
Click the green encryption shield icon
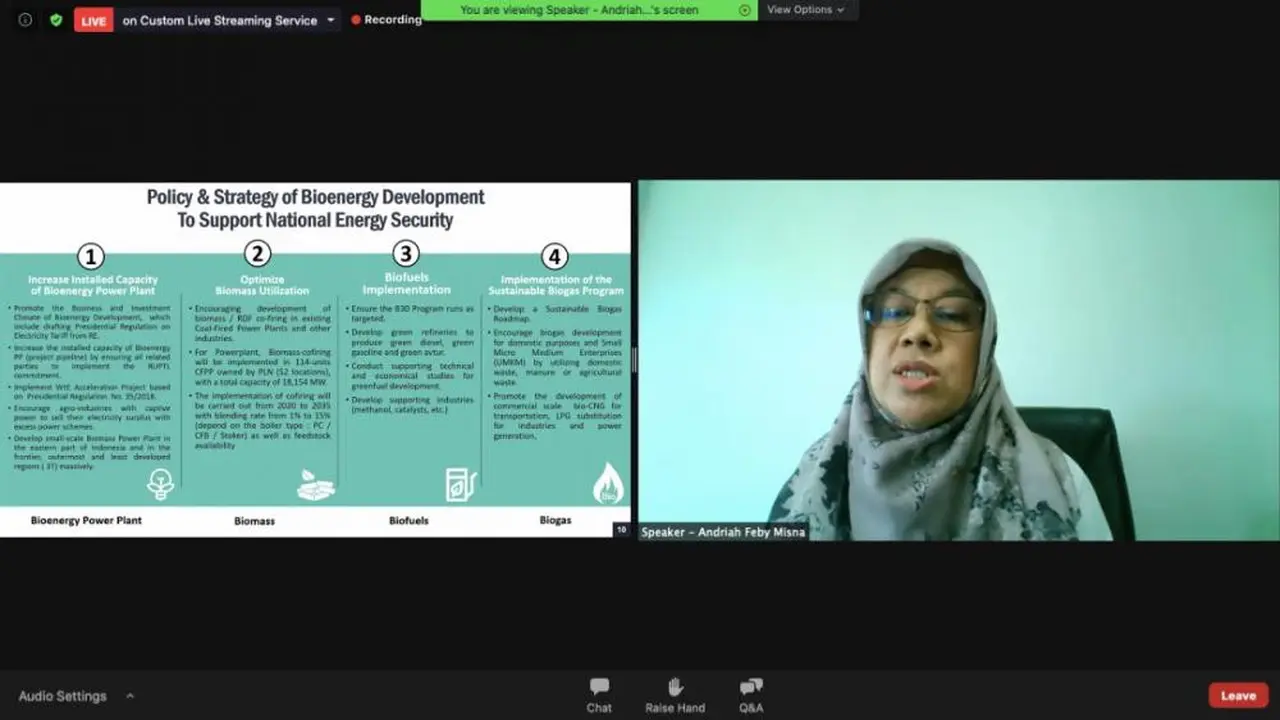tap(56, 20)
